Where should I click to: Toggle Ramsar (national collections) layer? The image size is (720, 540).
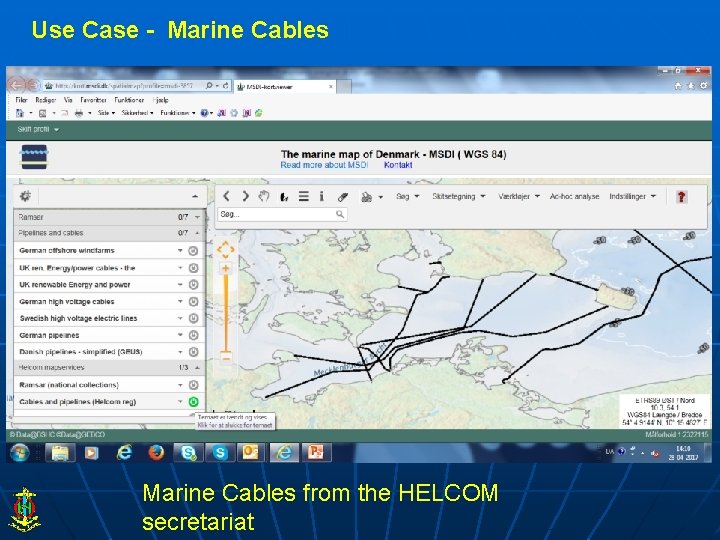193,385
